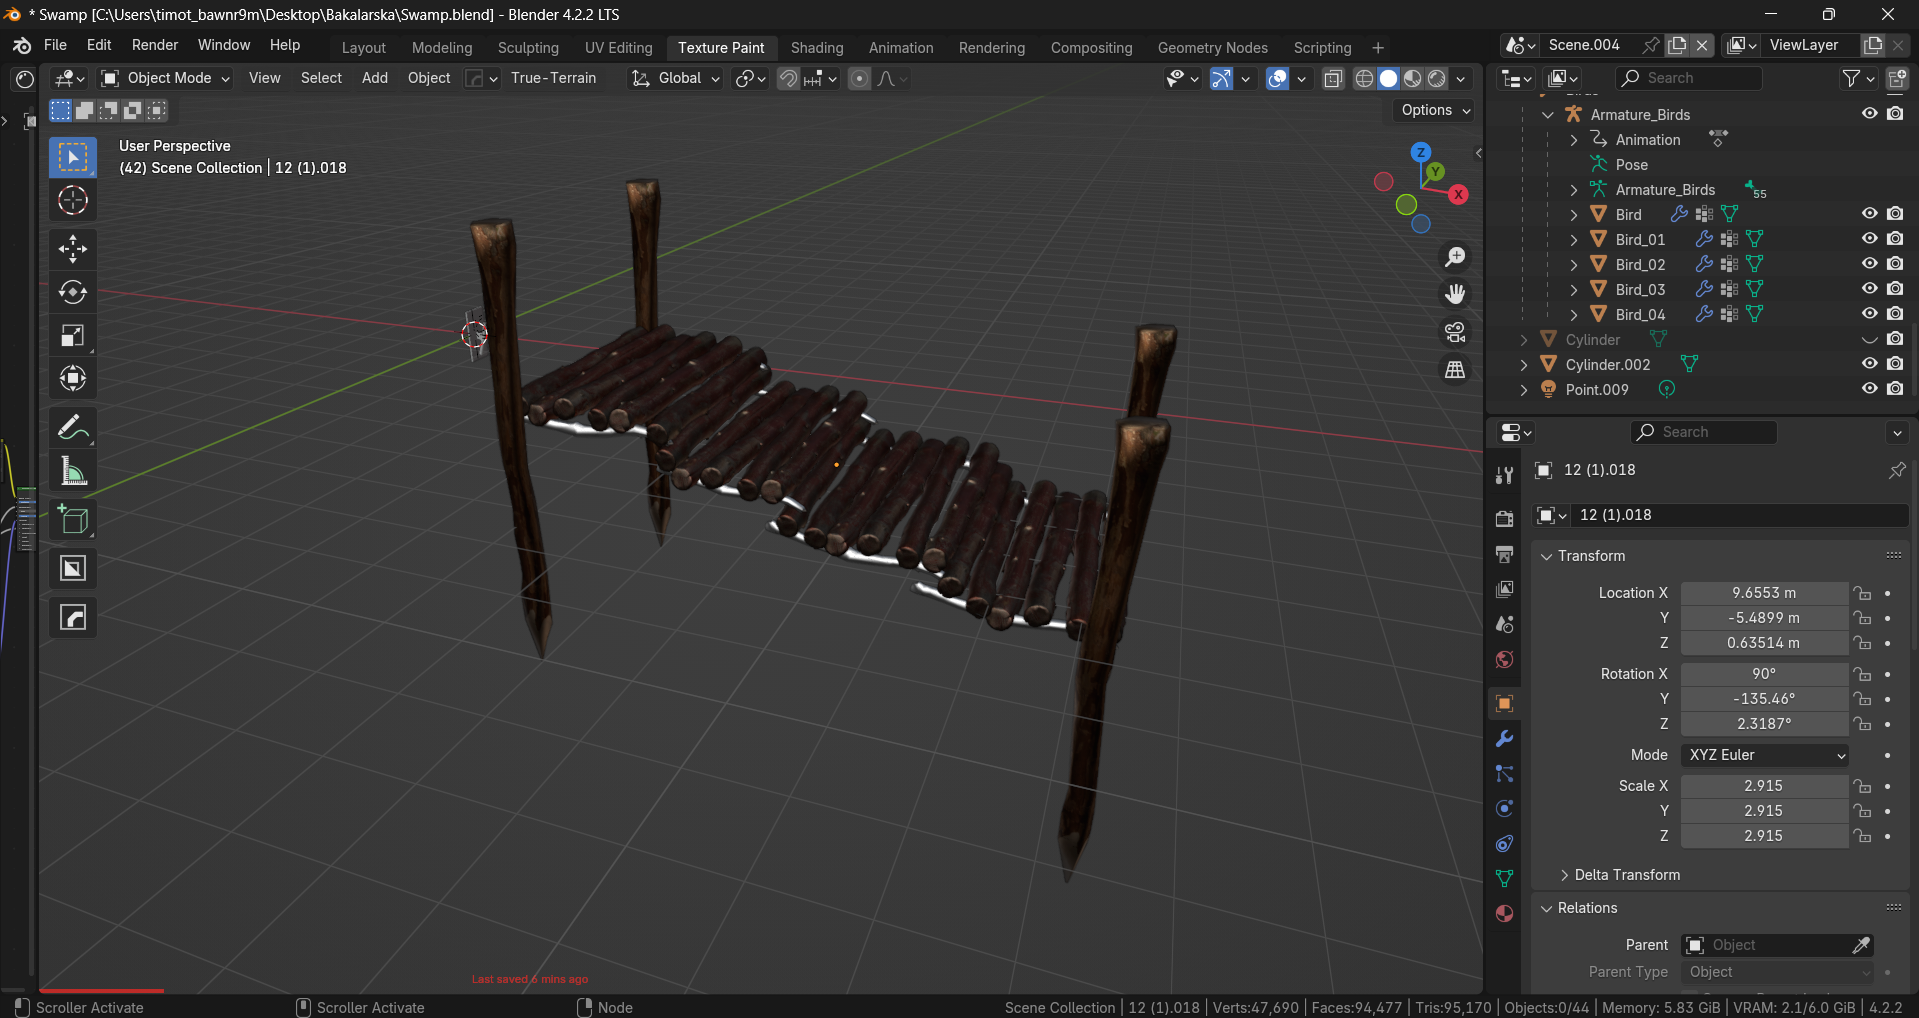Disable Point.009 in renders
The height and width of the screenshot is (1018, 1919).
click(x=1895, y=389)
